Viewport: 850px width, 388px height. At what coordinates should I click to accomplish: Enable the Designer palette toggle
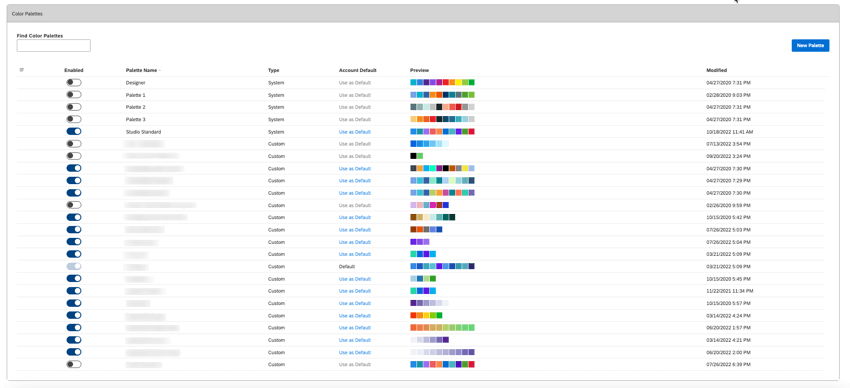click(x=74, y=82)
